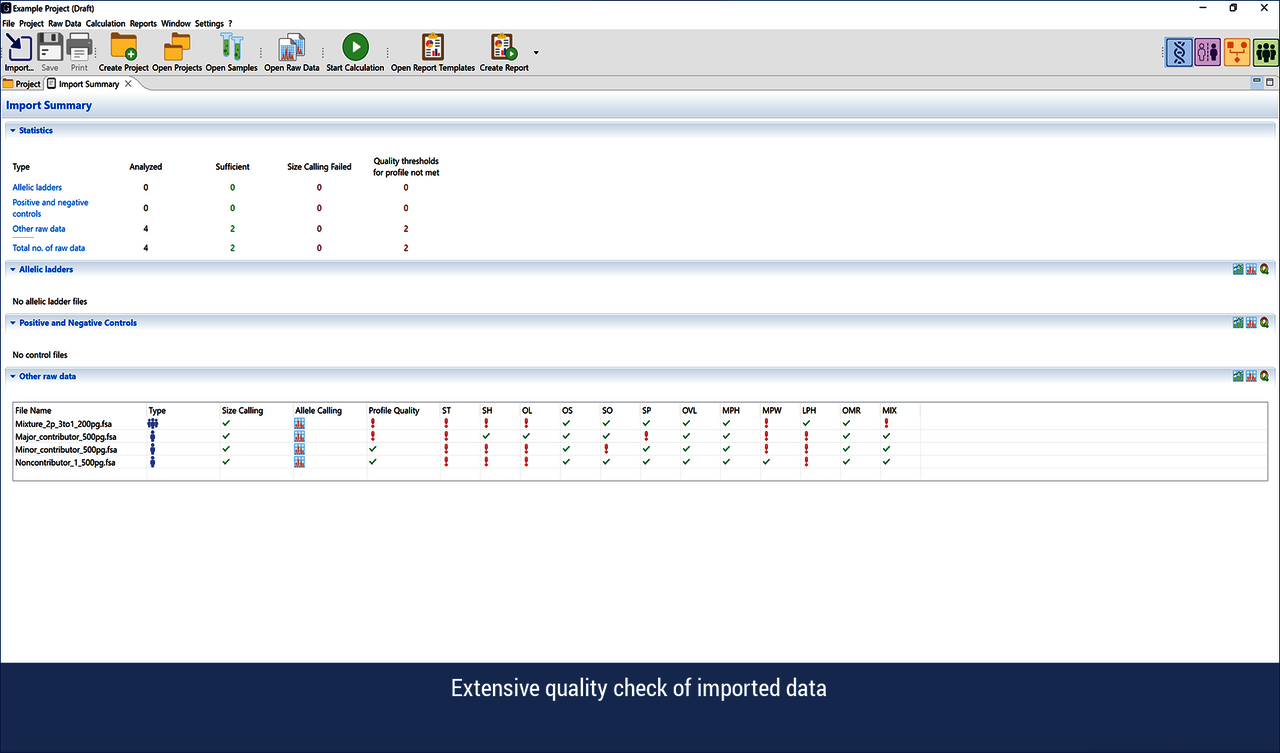Select the purple two-person comparison perspective icon
Screen dimensions: 1280x753
(x=1208, y=52)
